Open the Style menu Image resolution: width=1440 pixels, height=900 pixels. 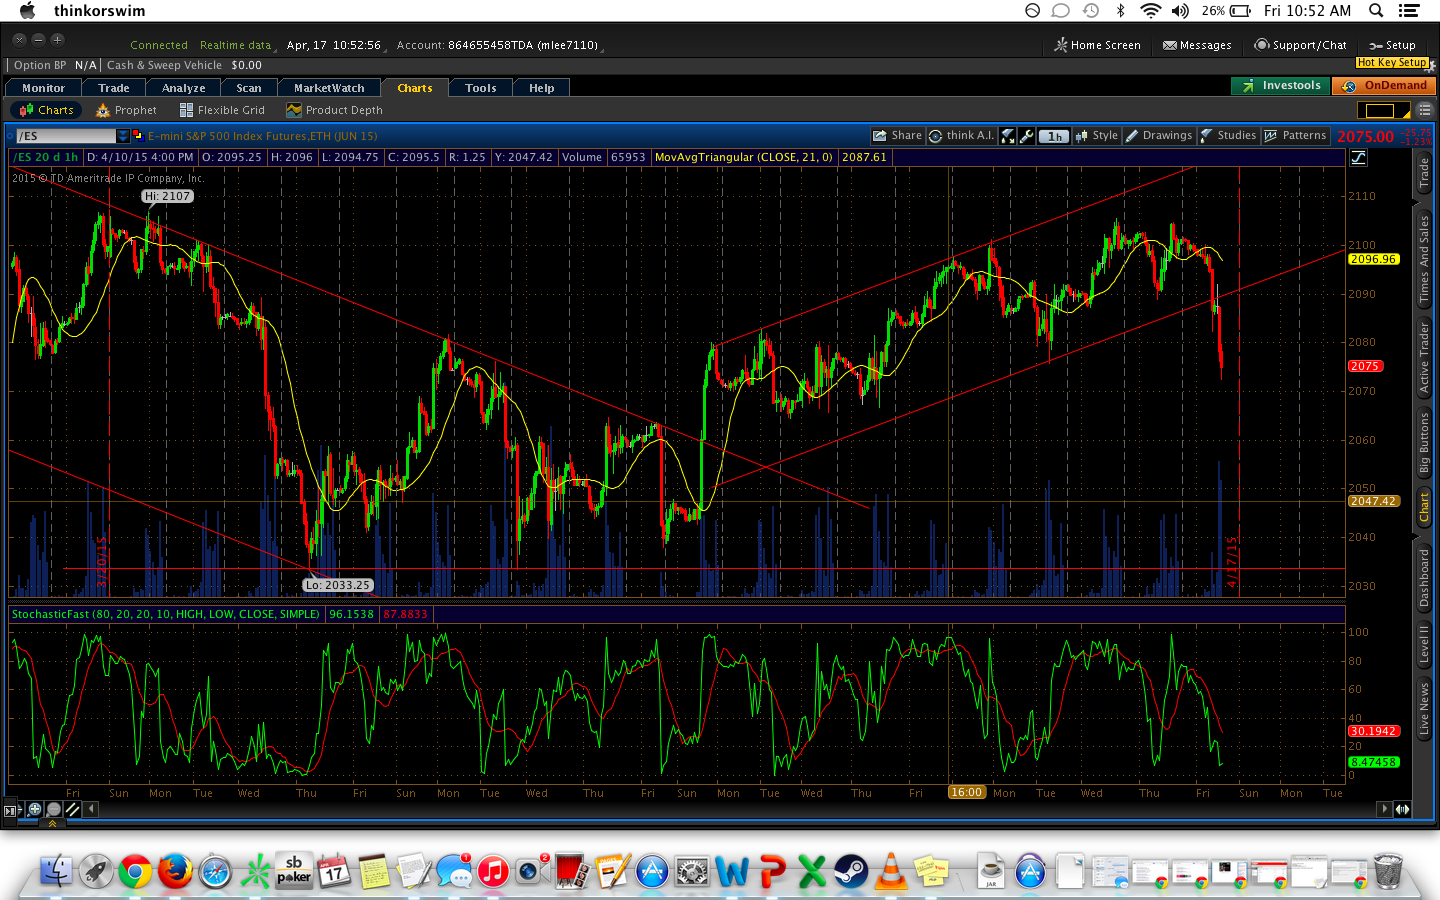pyautogui.click(x=1097, y=136)
